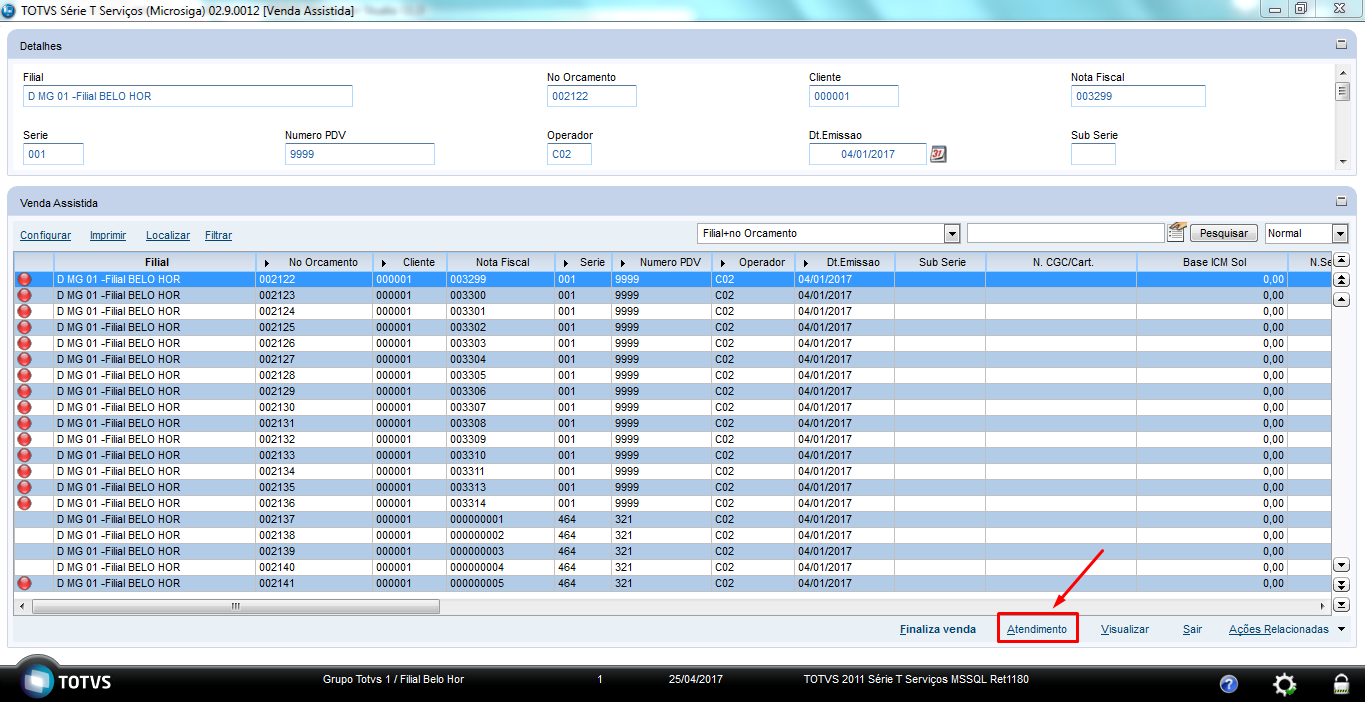The width and height of the screenshot is (1365, 702).
Task: Click the N. CGC/Cart. column header
Action: [1061, 262]
